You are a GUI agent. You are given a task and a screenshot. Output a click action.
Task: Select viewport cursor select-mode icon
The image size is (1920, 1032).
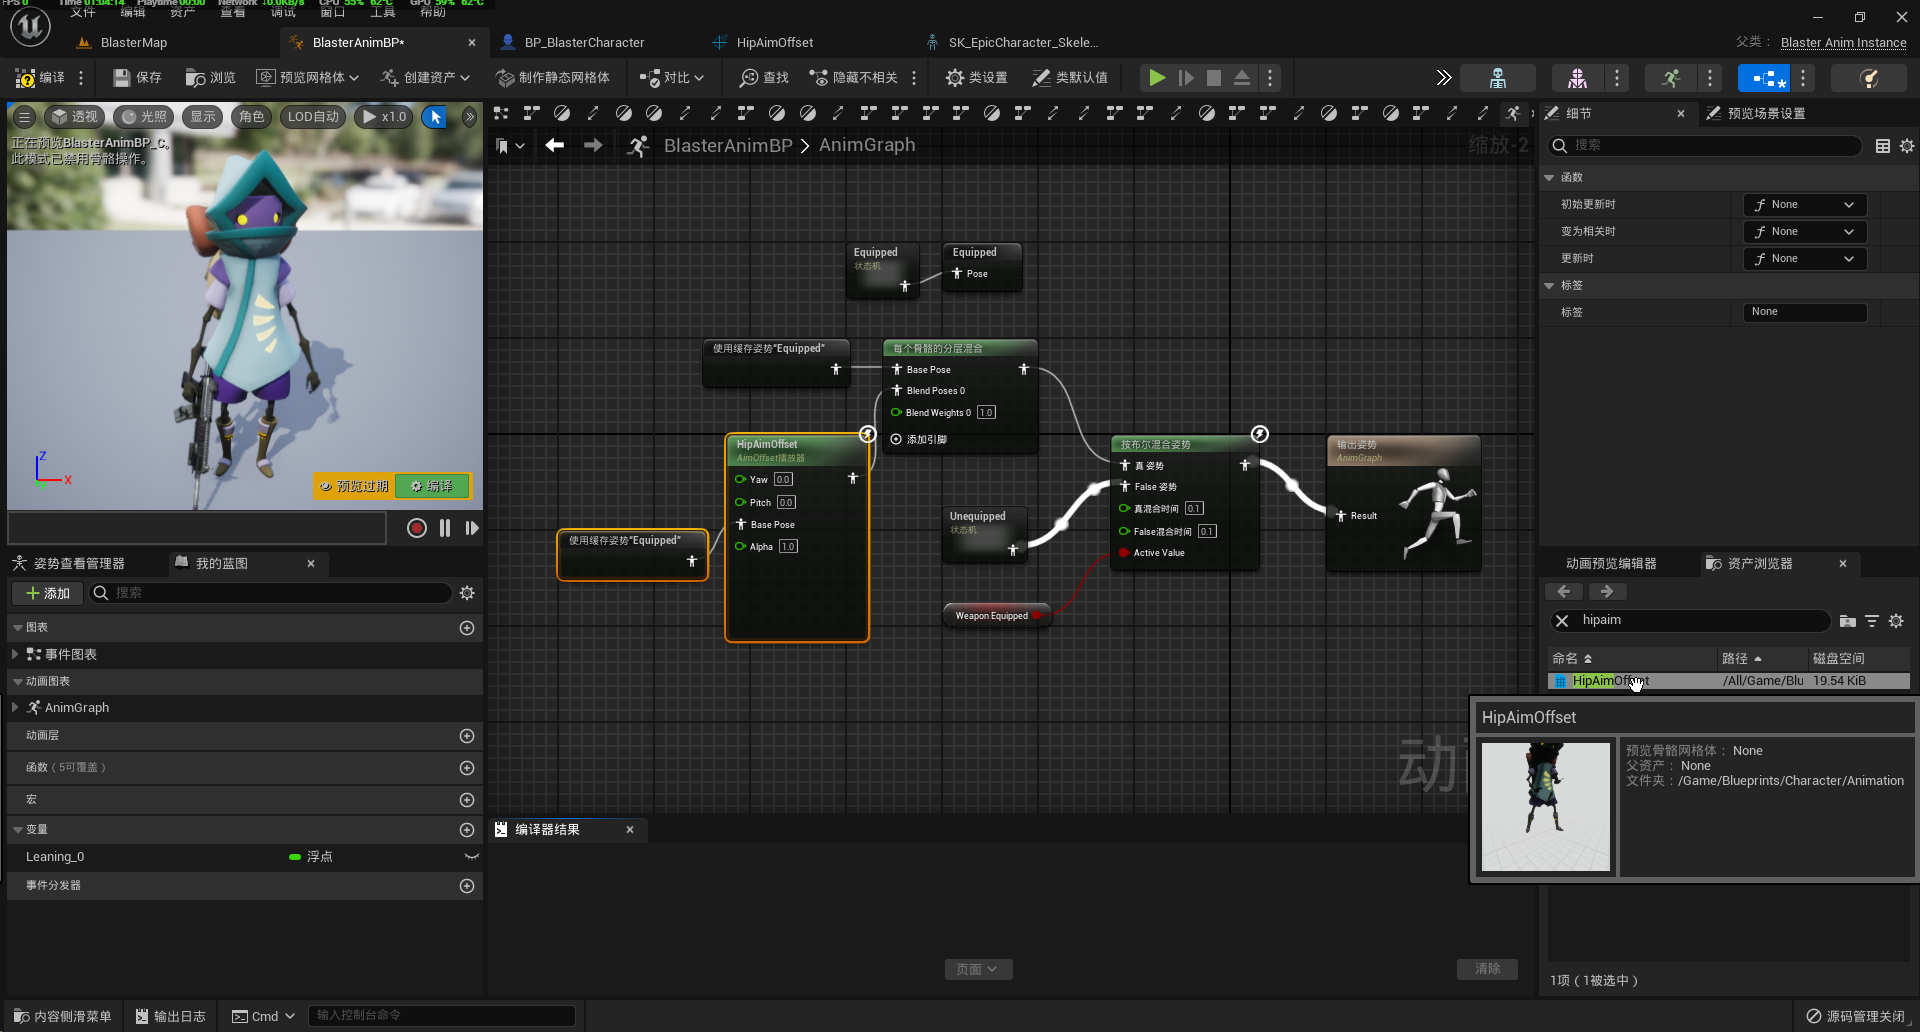pyautogui.click(x=435, y=117)
